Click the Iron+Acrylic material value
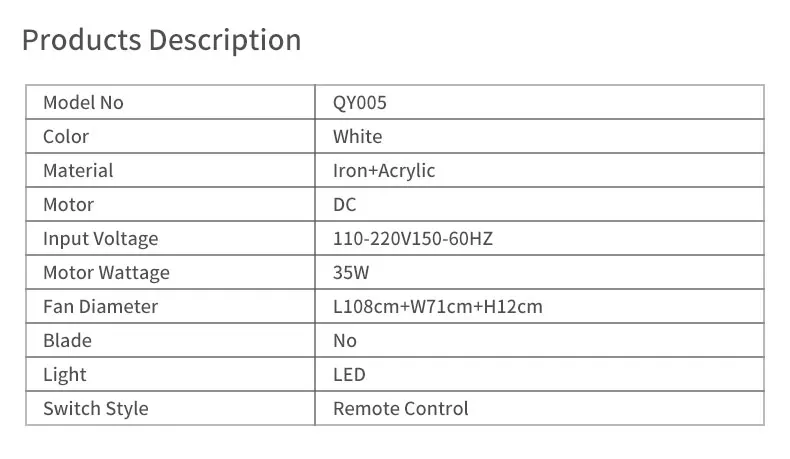 384,170
